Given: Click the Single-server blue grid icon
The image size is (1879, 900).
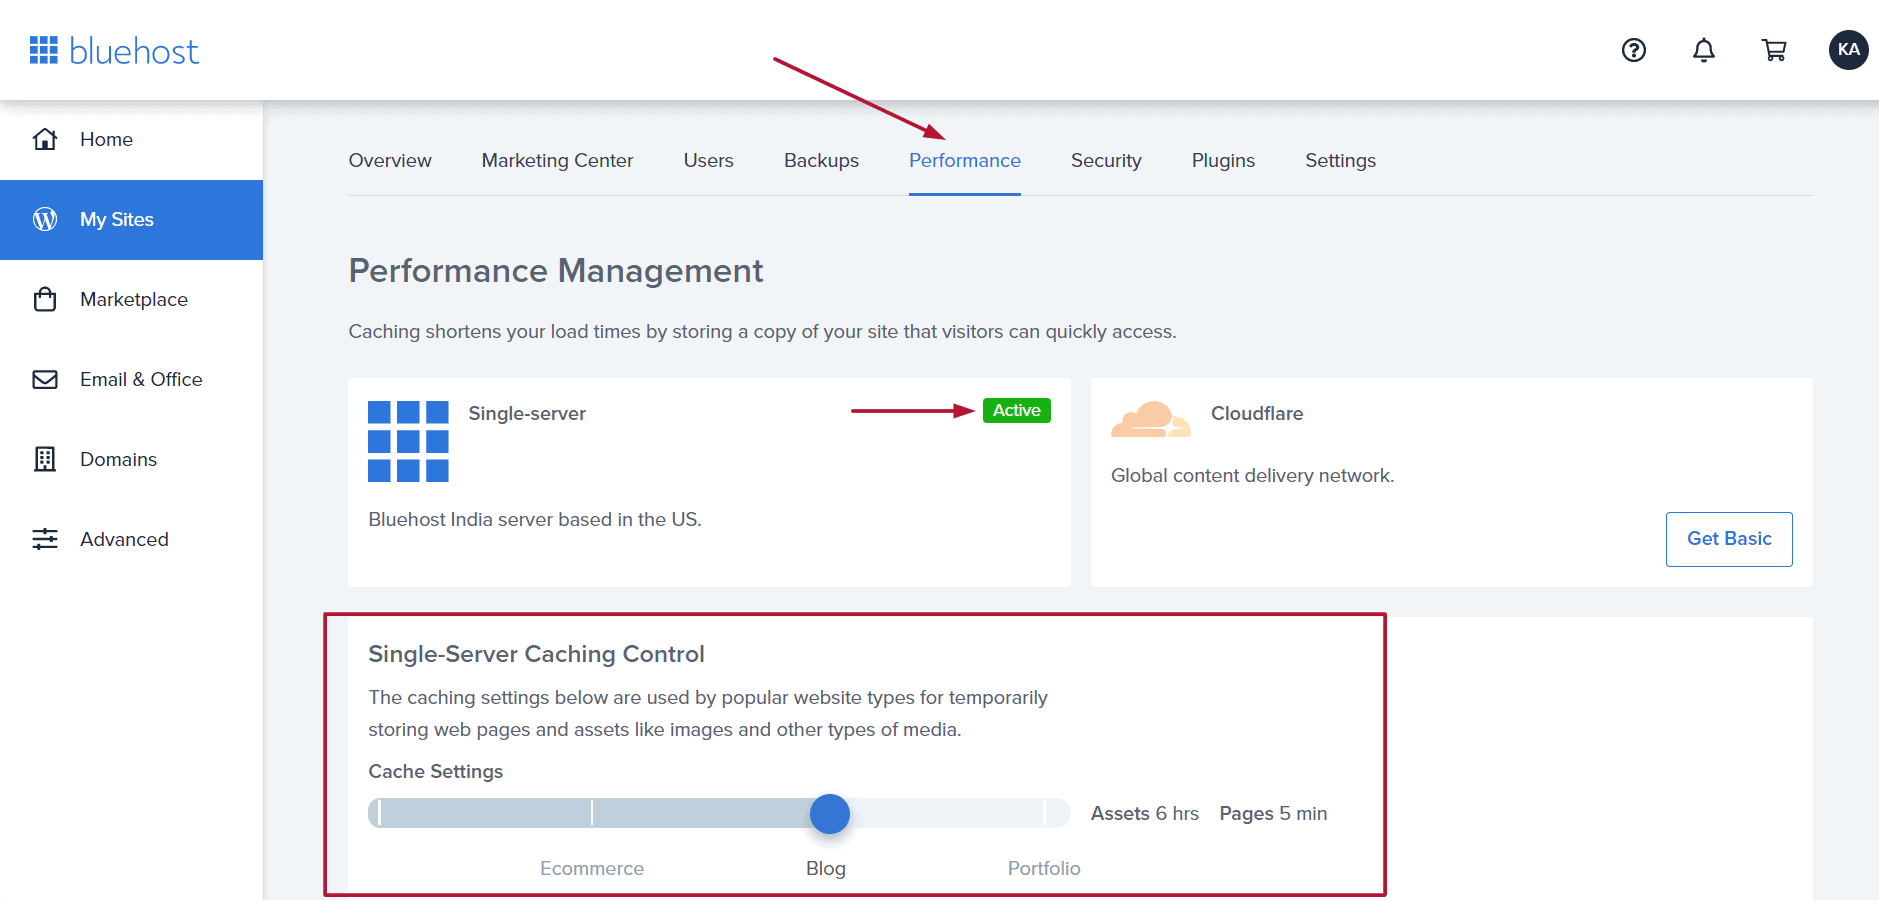Looking at the screenshot, I should click(x=408, y=441).
